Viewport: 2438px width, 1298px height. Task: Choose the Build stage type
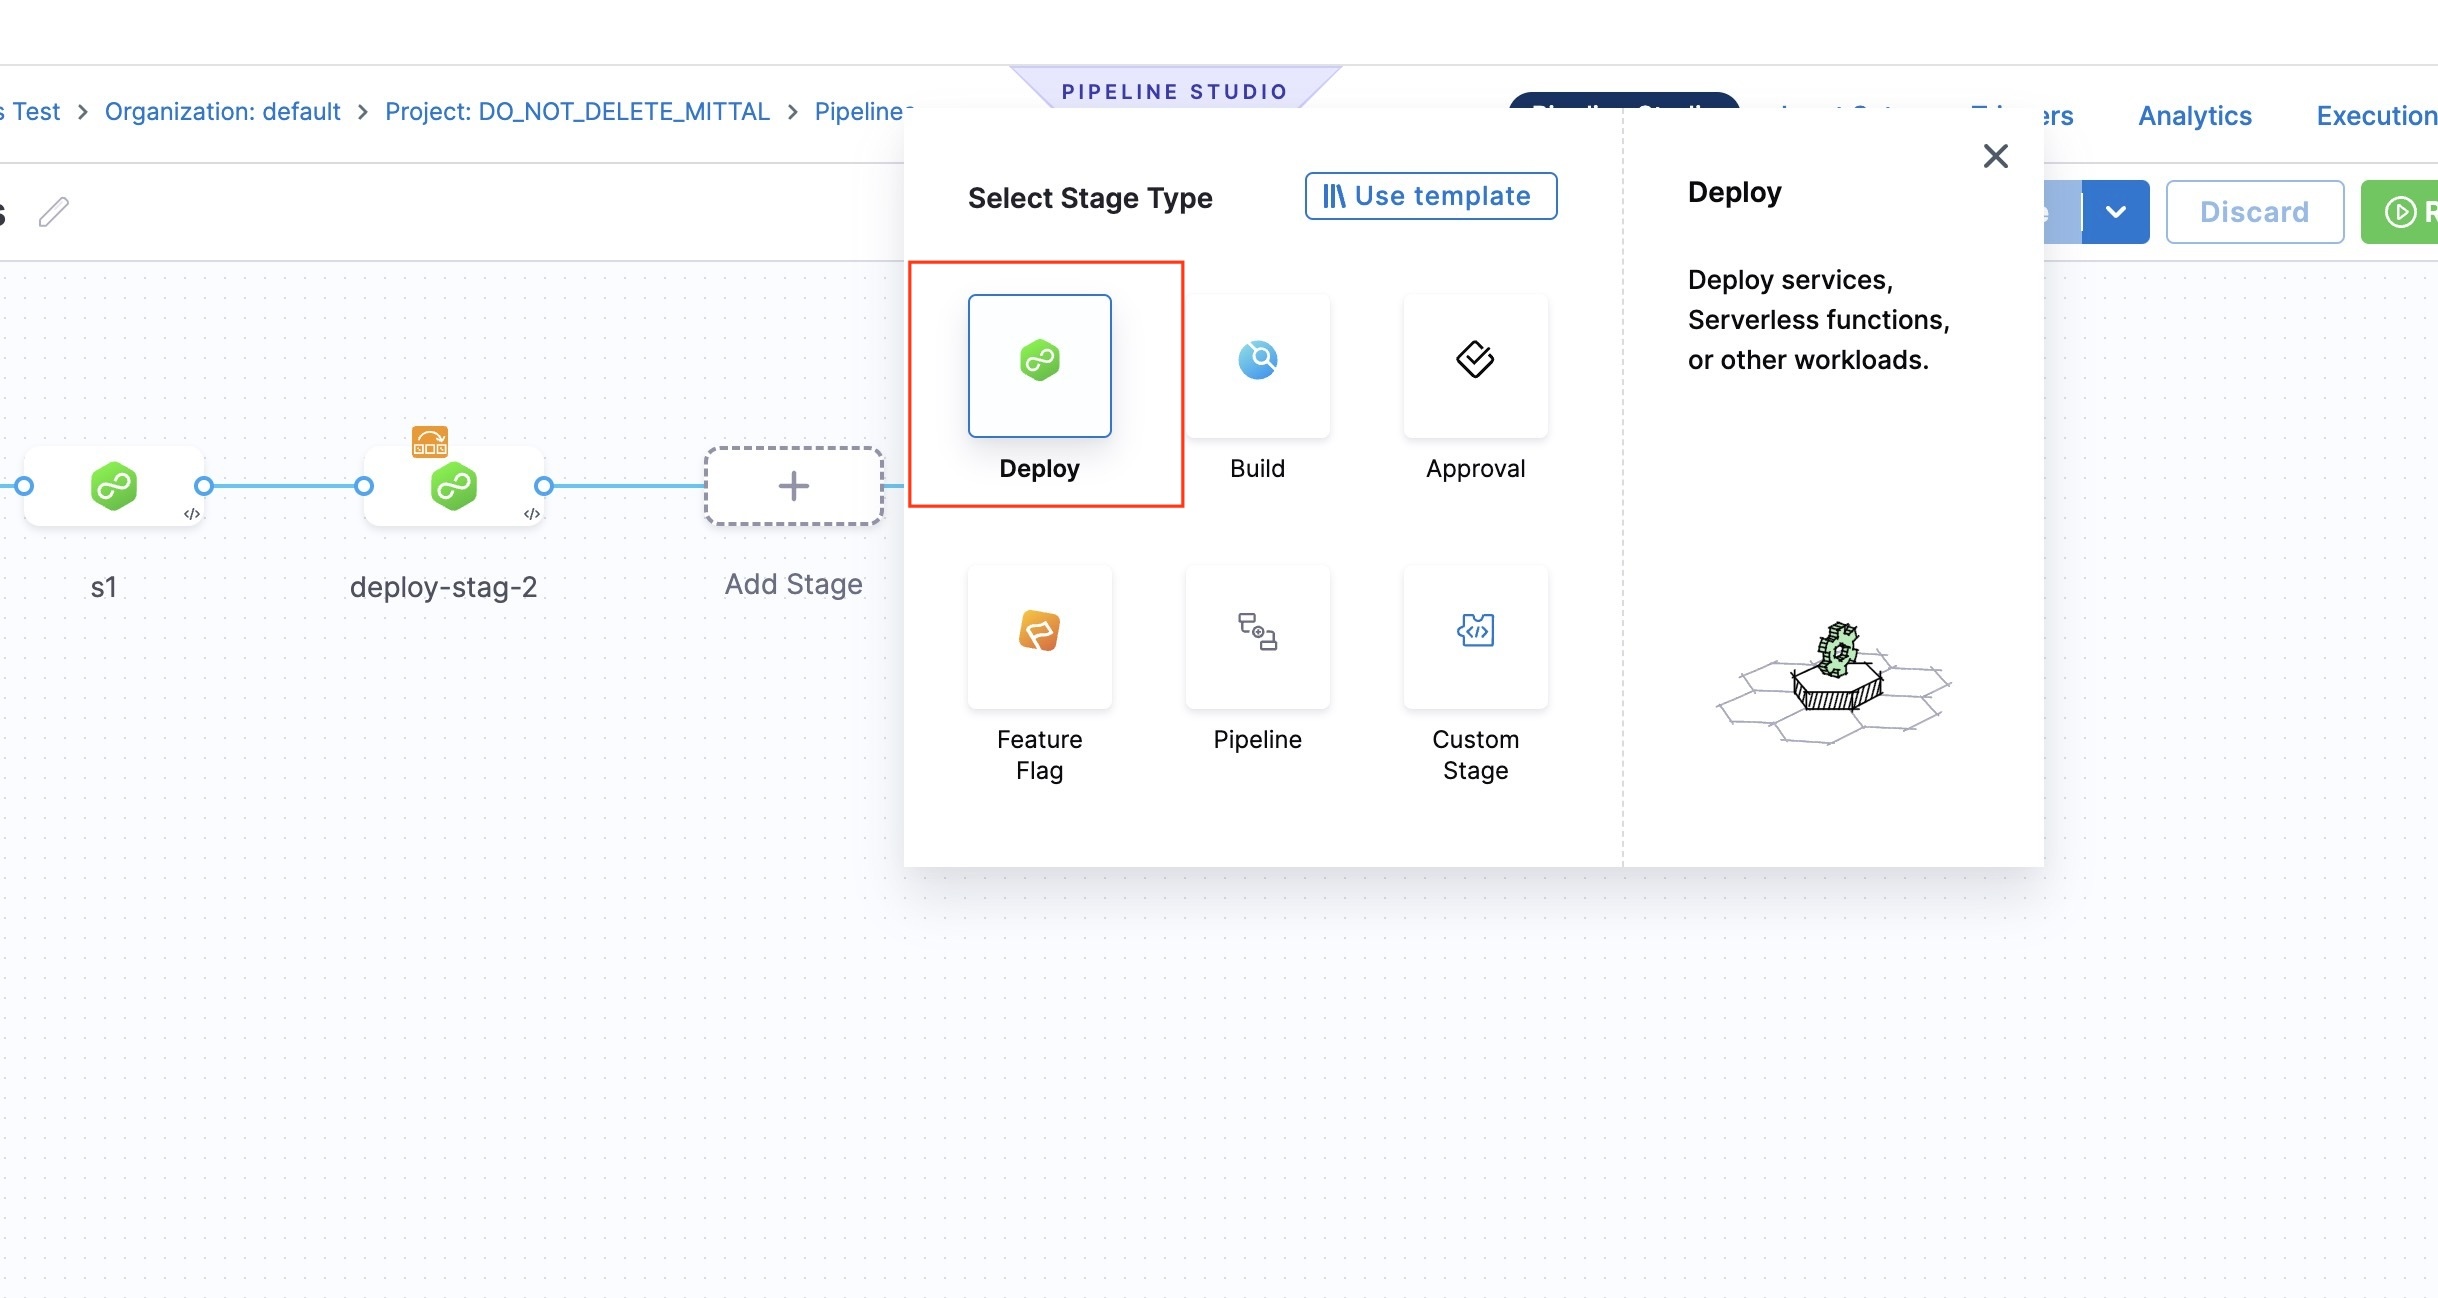pos(1257,366)
